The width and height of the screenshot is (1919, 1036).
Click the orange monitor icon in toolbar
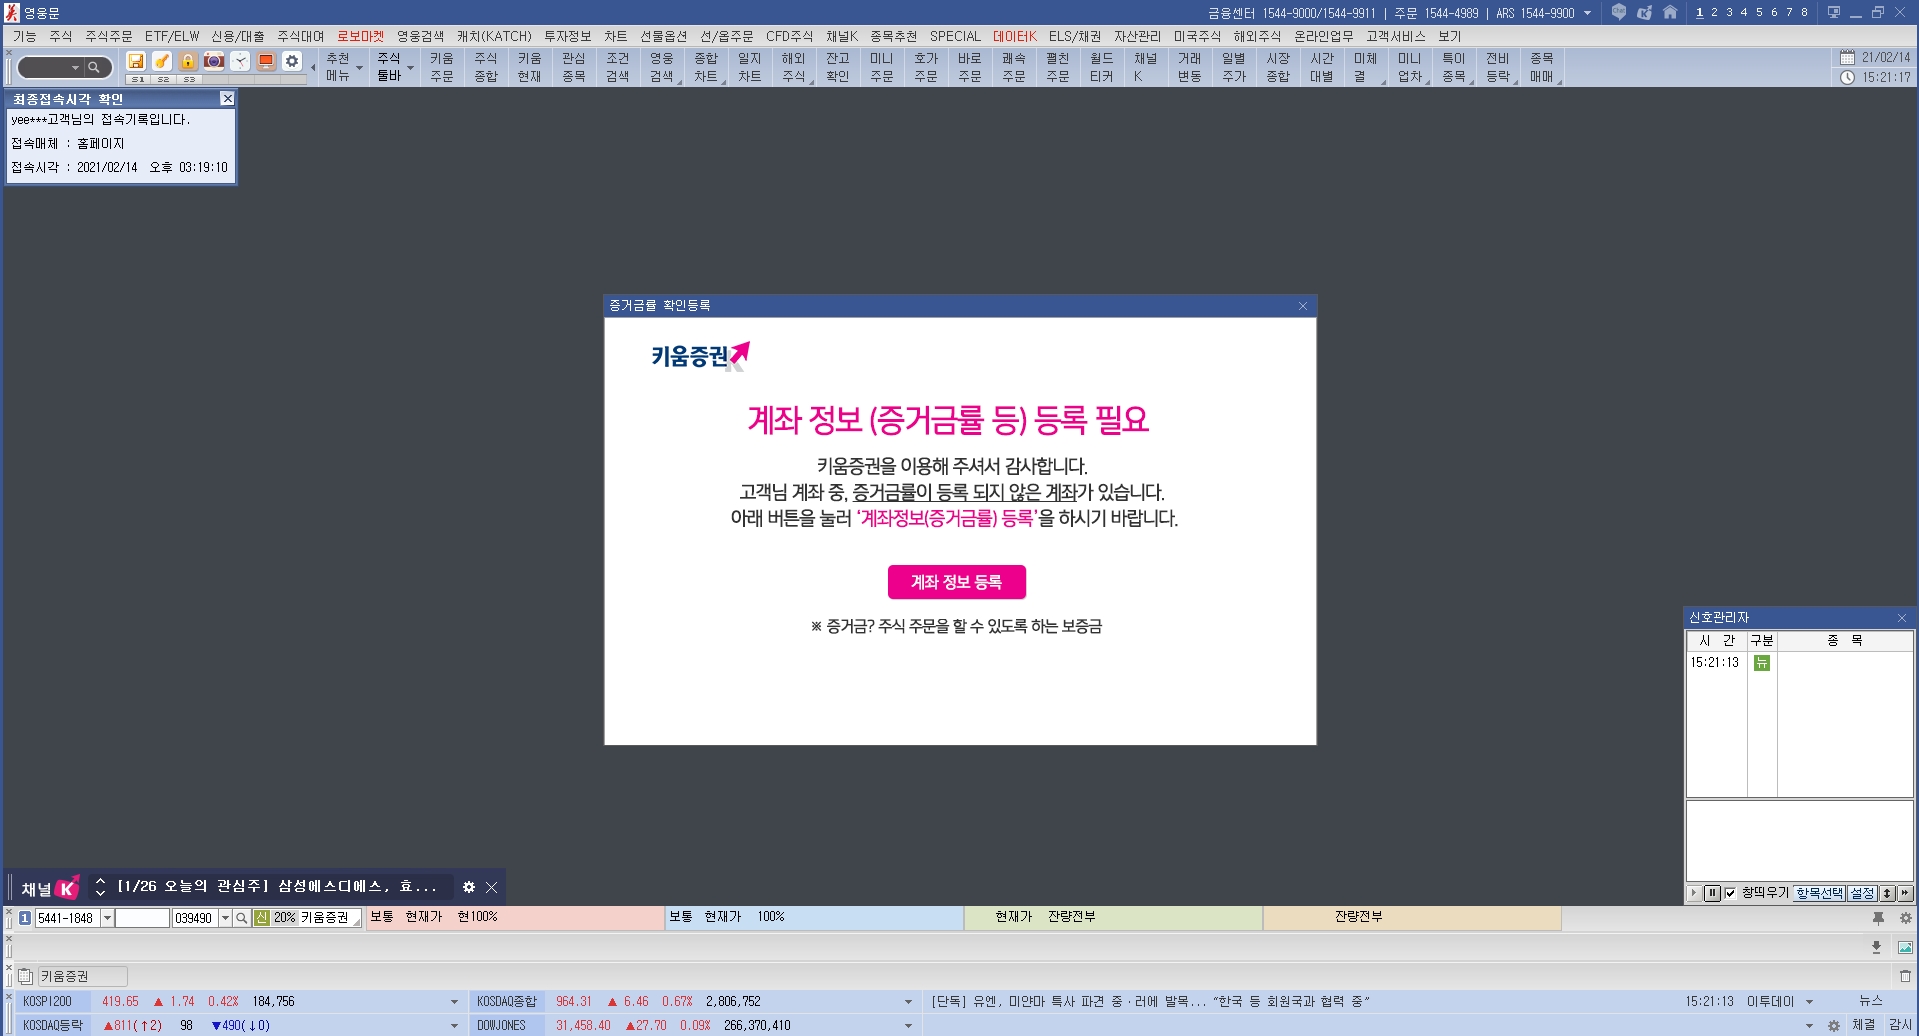pos(266,61)
